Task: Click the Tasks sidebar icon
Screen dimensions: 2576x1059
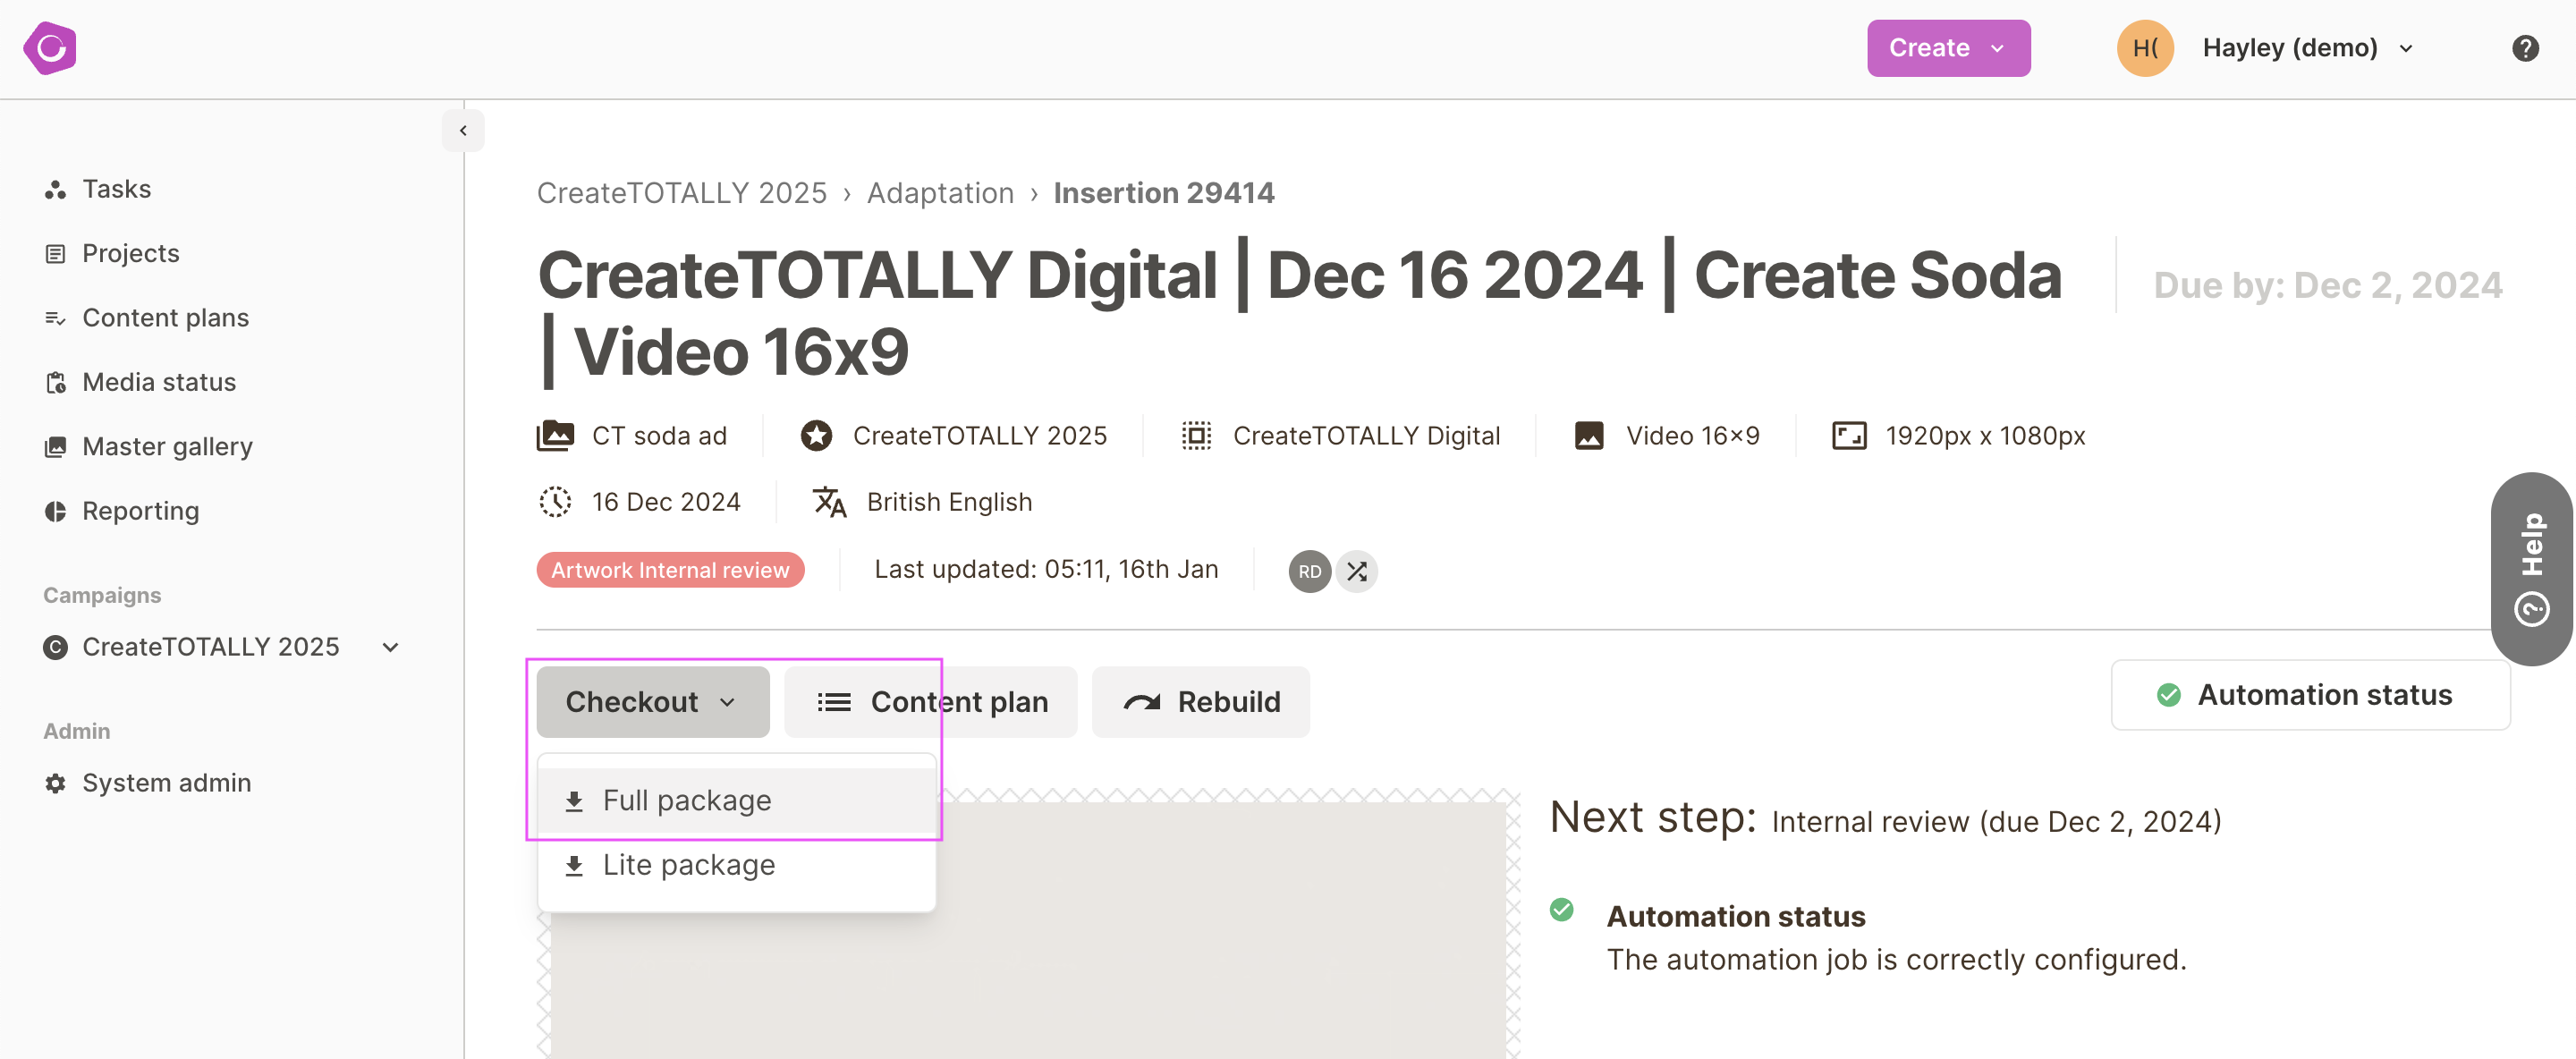Action: (x=55, y=189)
